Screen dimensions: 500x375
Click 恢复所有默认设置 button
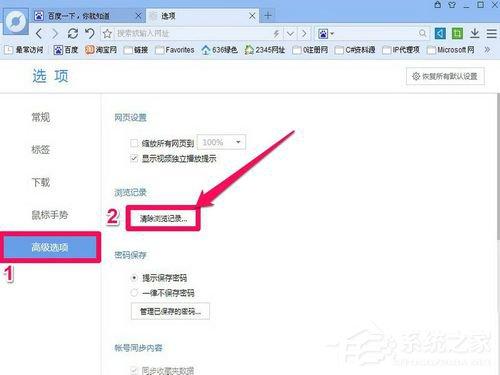tap(445, 76)
